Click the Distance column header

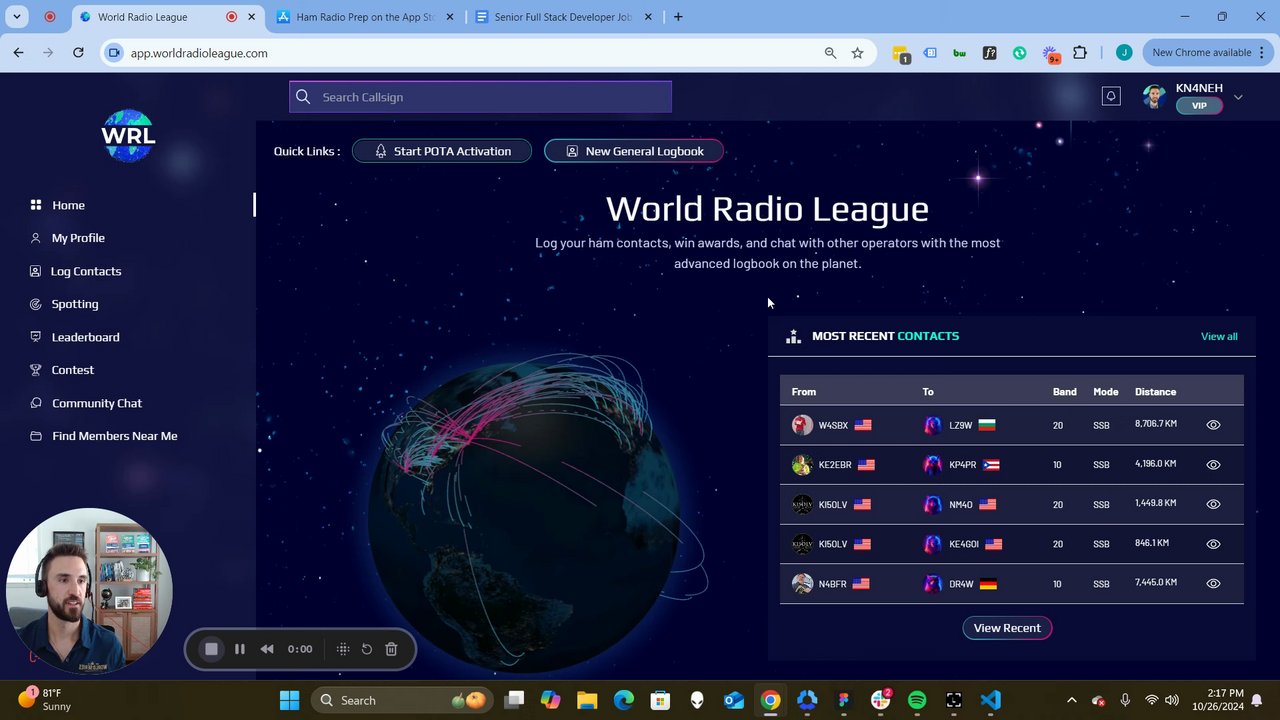pos(1155,392)
